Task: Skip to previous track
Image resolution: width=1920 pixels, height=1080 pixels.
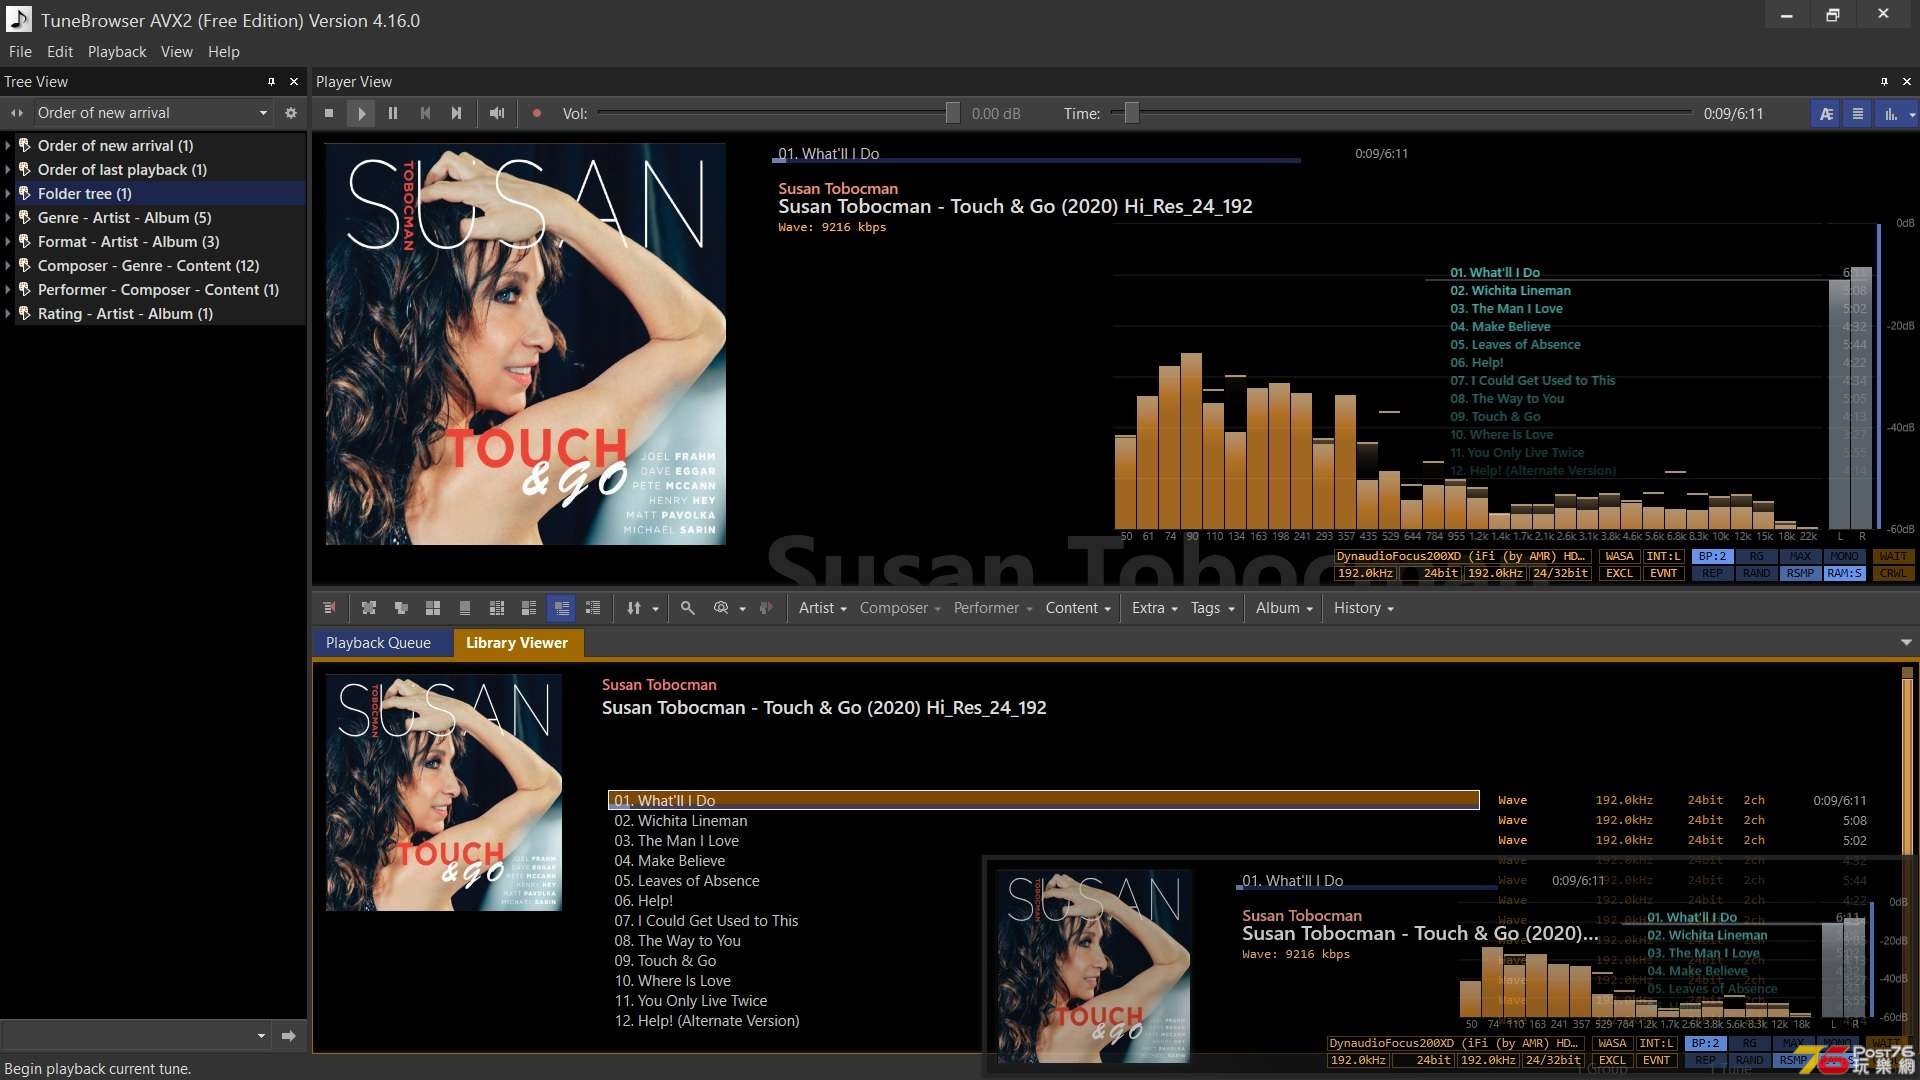Action: [425, 113]
